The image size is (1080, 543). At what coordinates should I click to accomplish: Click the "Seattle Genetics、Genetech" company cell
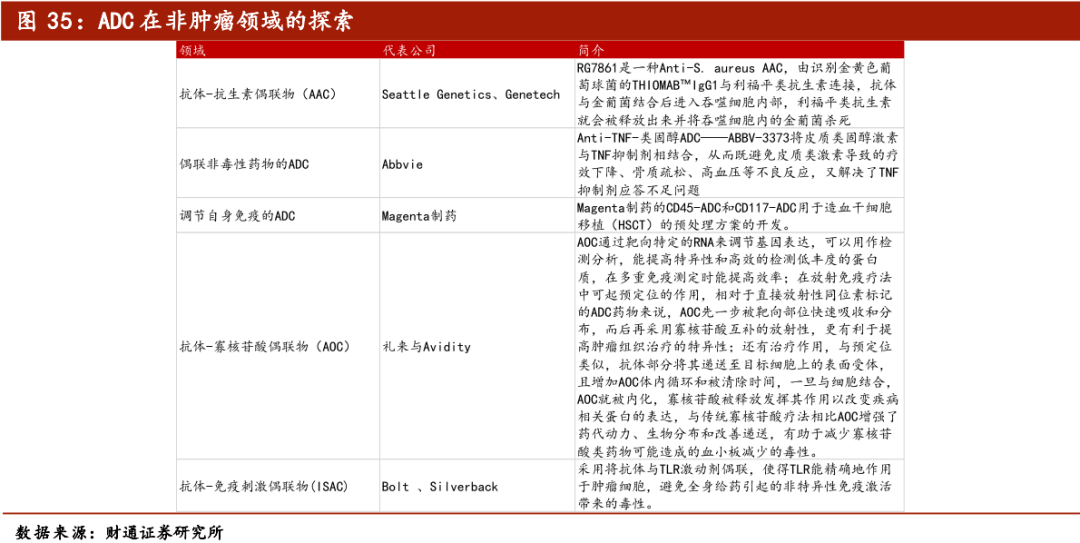(x=470, y=94)
